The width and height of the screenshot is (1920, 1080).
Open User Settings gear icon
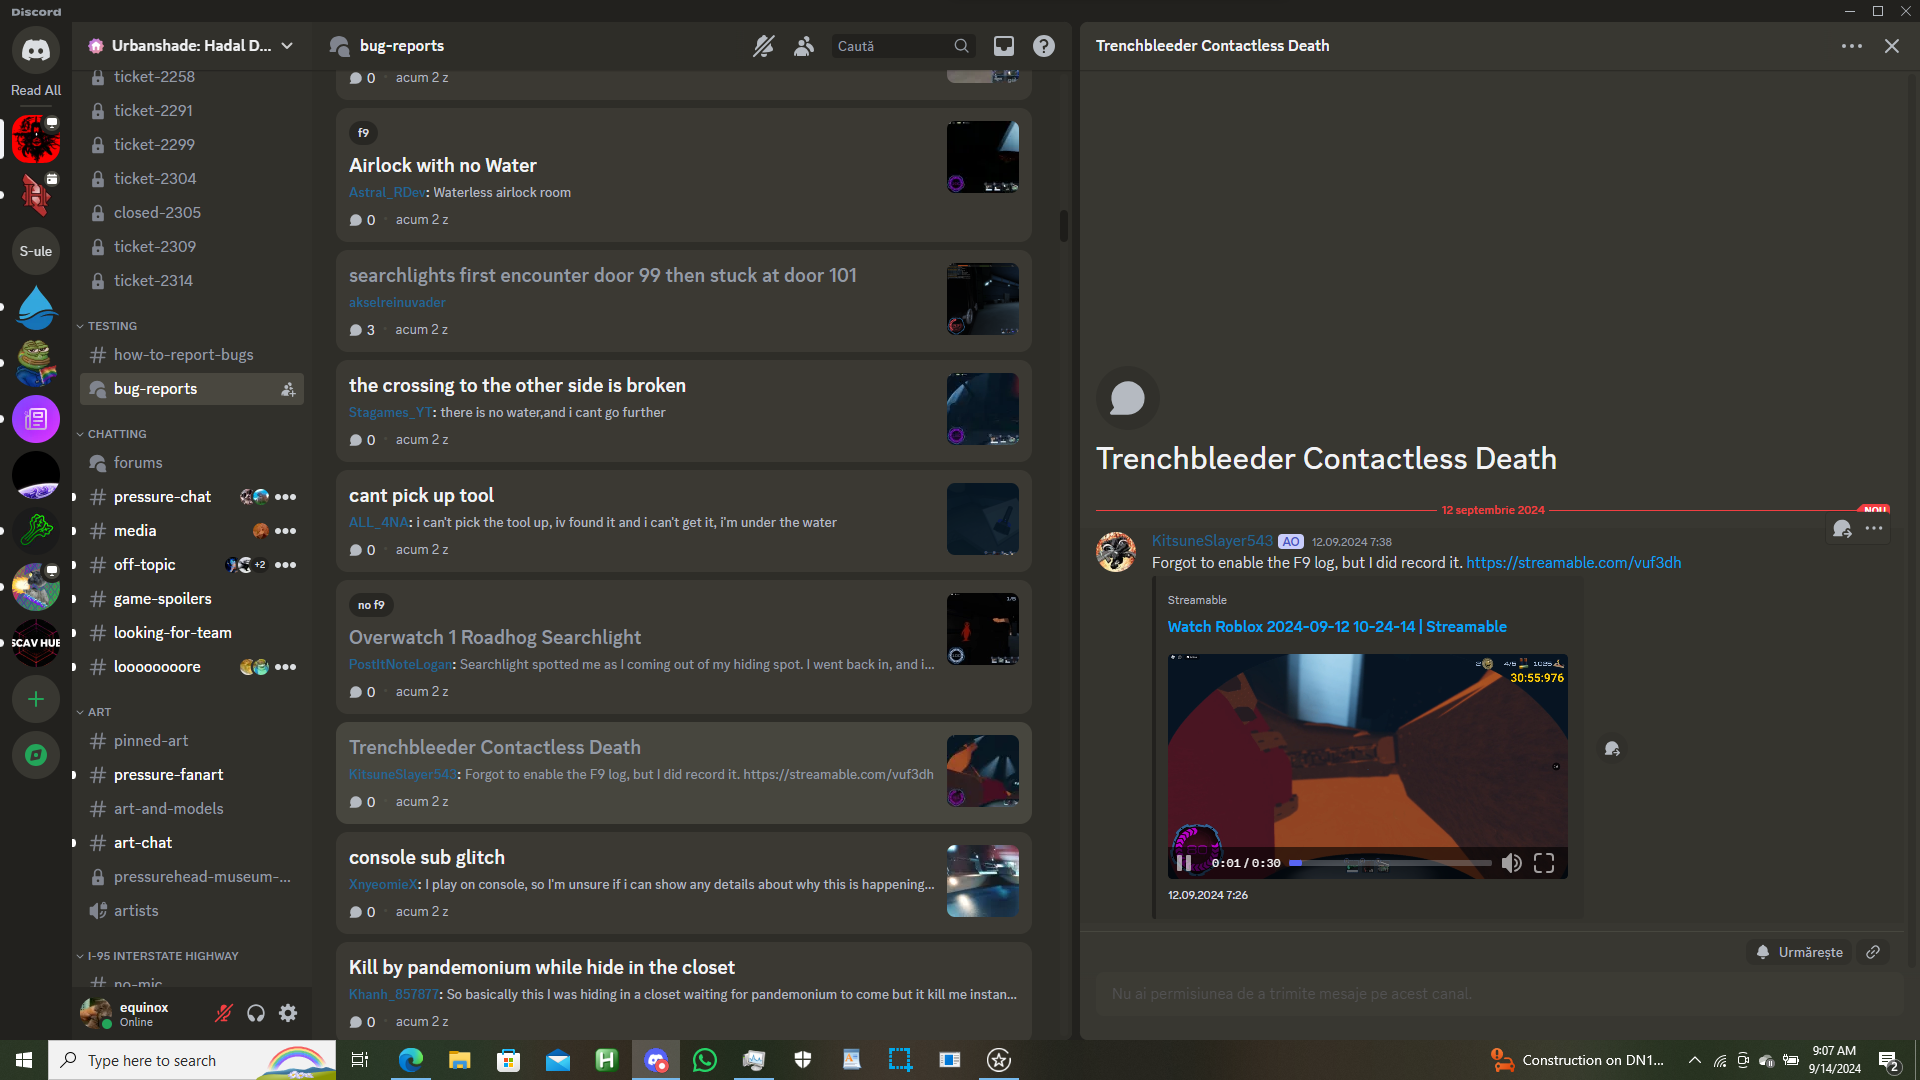point(288,1014)
